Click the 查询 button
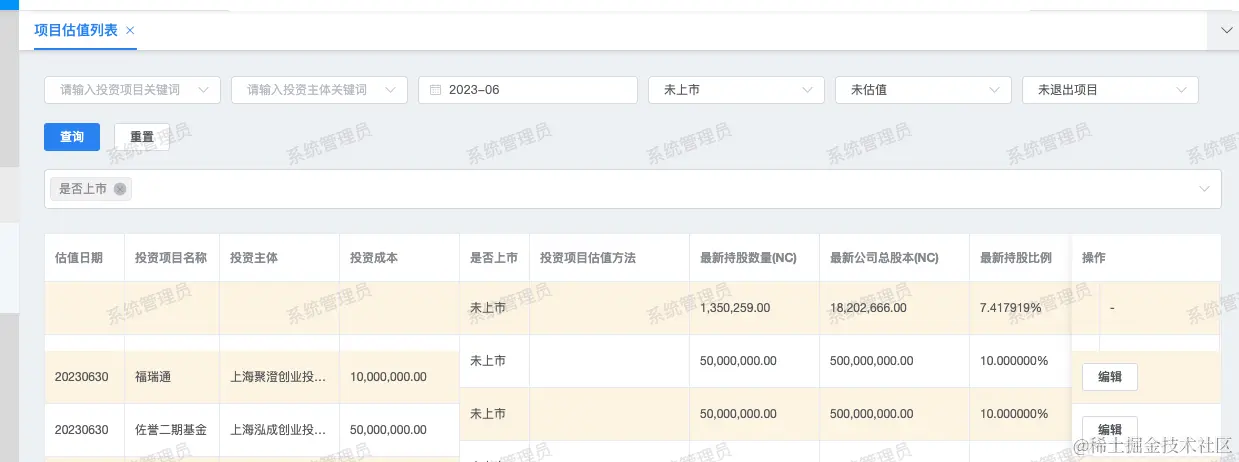The width and height of the screenshot is (1239, 462). tap(72, 137)
